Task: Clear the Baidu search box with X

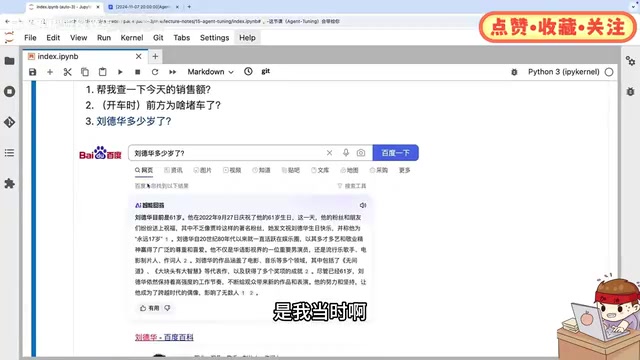Action: (329, 153)
